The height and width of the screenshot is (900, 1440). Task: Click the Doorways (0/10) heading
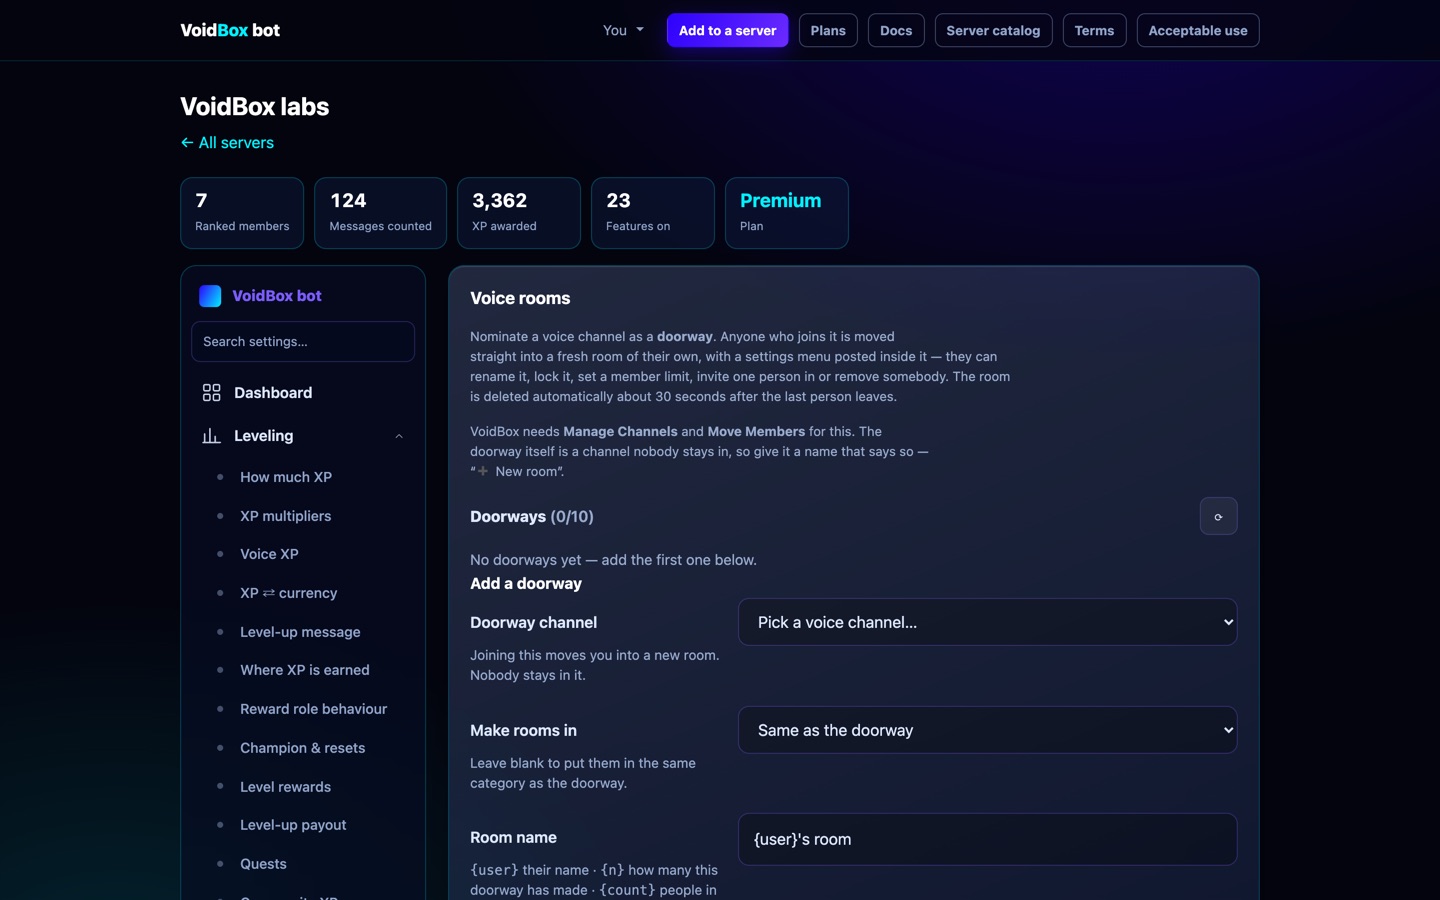click(x=532, y=517)
